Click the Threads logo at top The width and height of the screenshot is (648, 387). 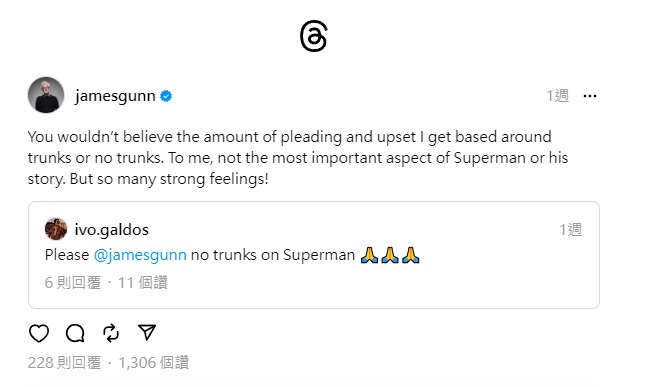click(x=314, y=36)
